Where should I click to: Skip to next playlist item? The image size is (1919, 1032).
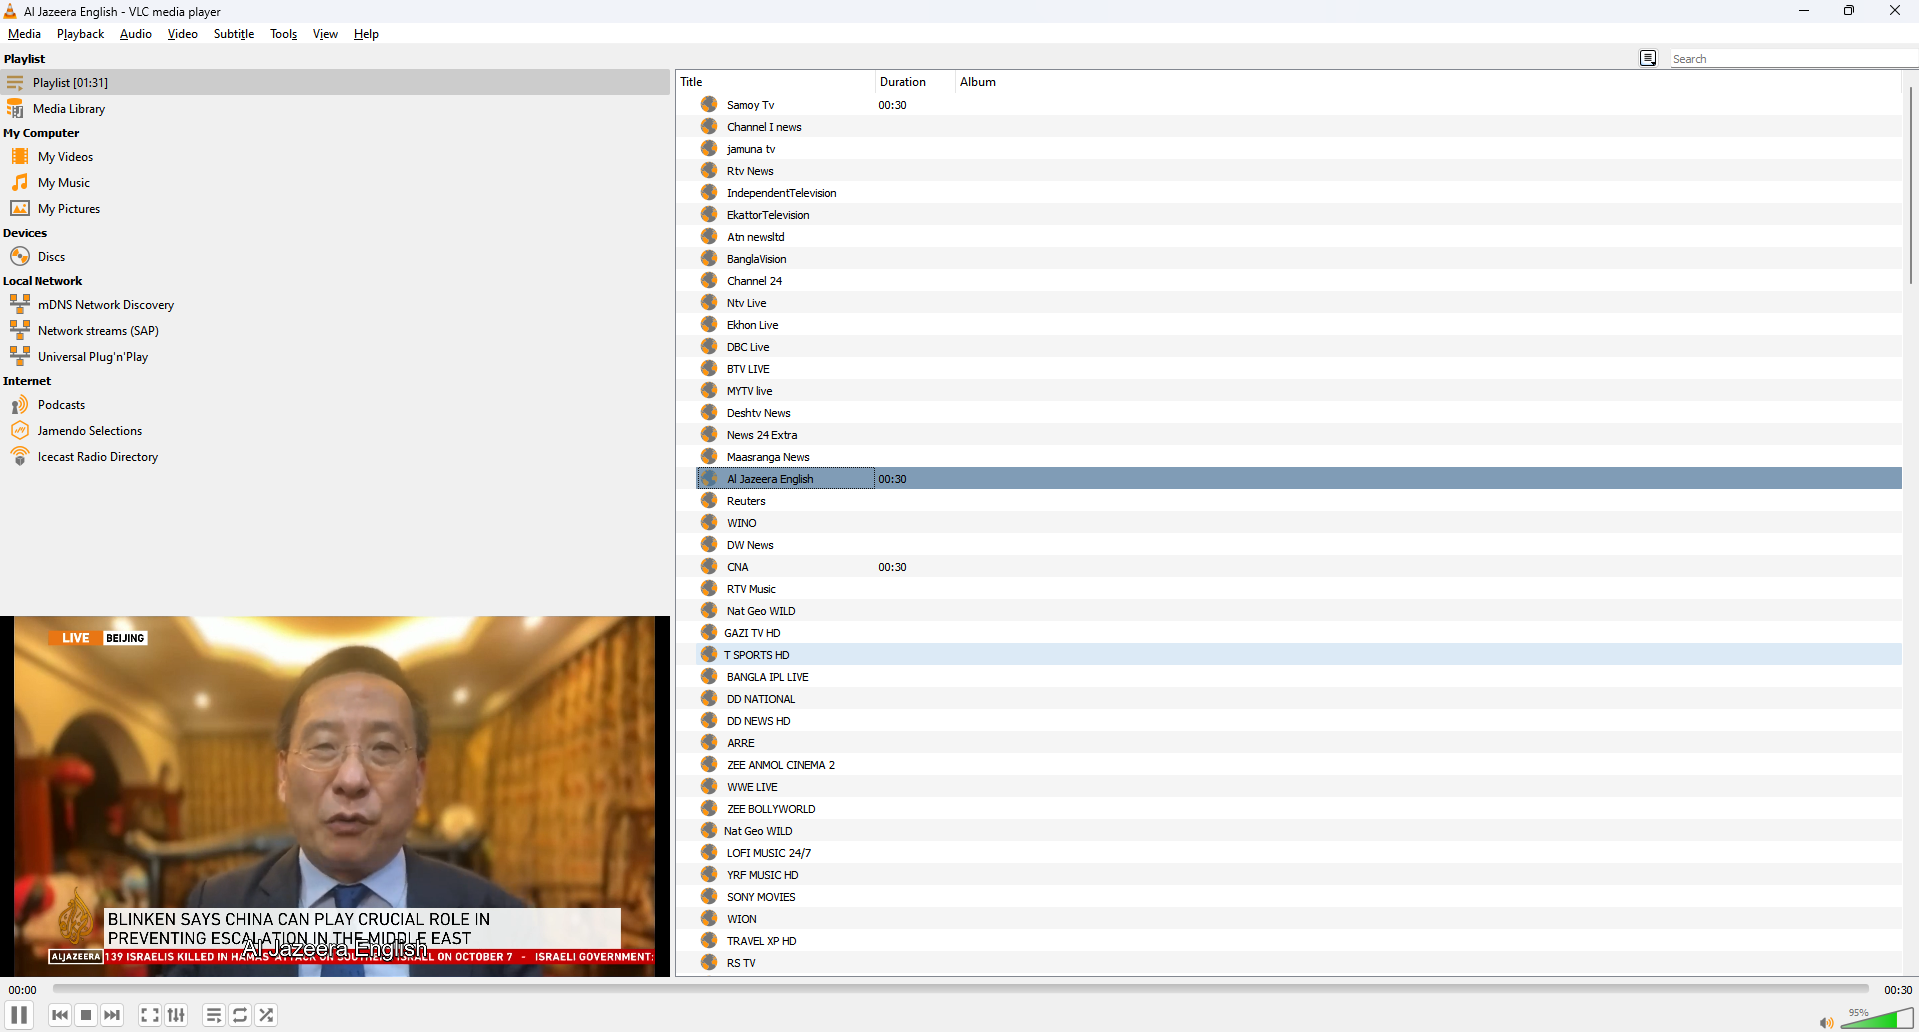(x=112, y=1015)
